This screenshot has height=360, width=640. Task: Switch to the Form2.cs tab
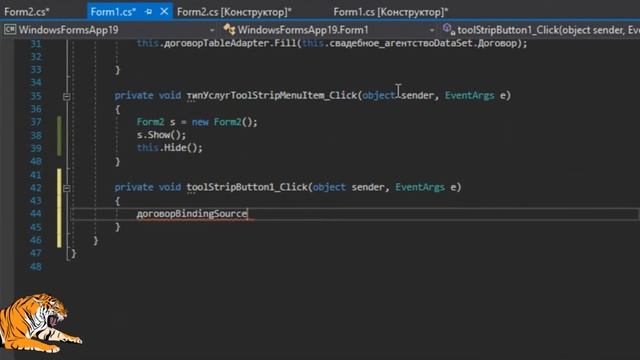tap(27, 12)
